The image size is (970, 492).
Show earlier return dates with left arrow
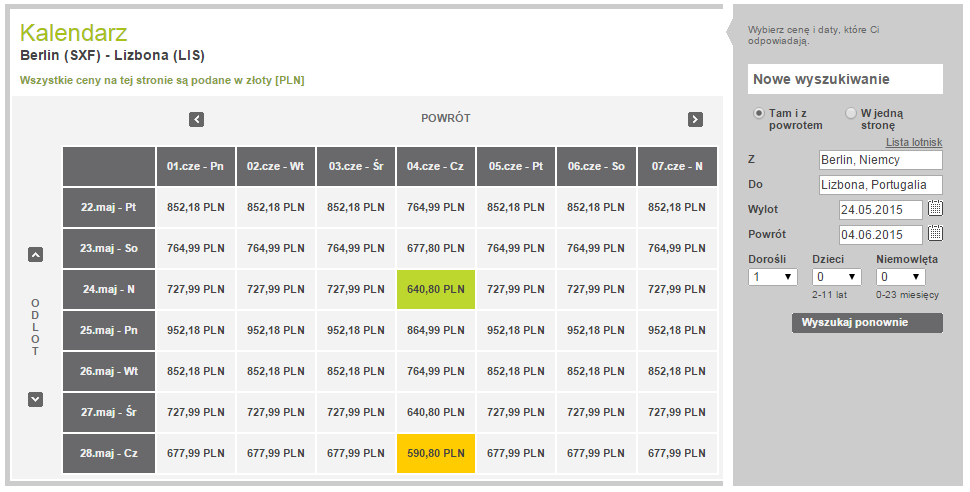pos(196,119)
